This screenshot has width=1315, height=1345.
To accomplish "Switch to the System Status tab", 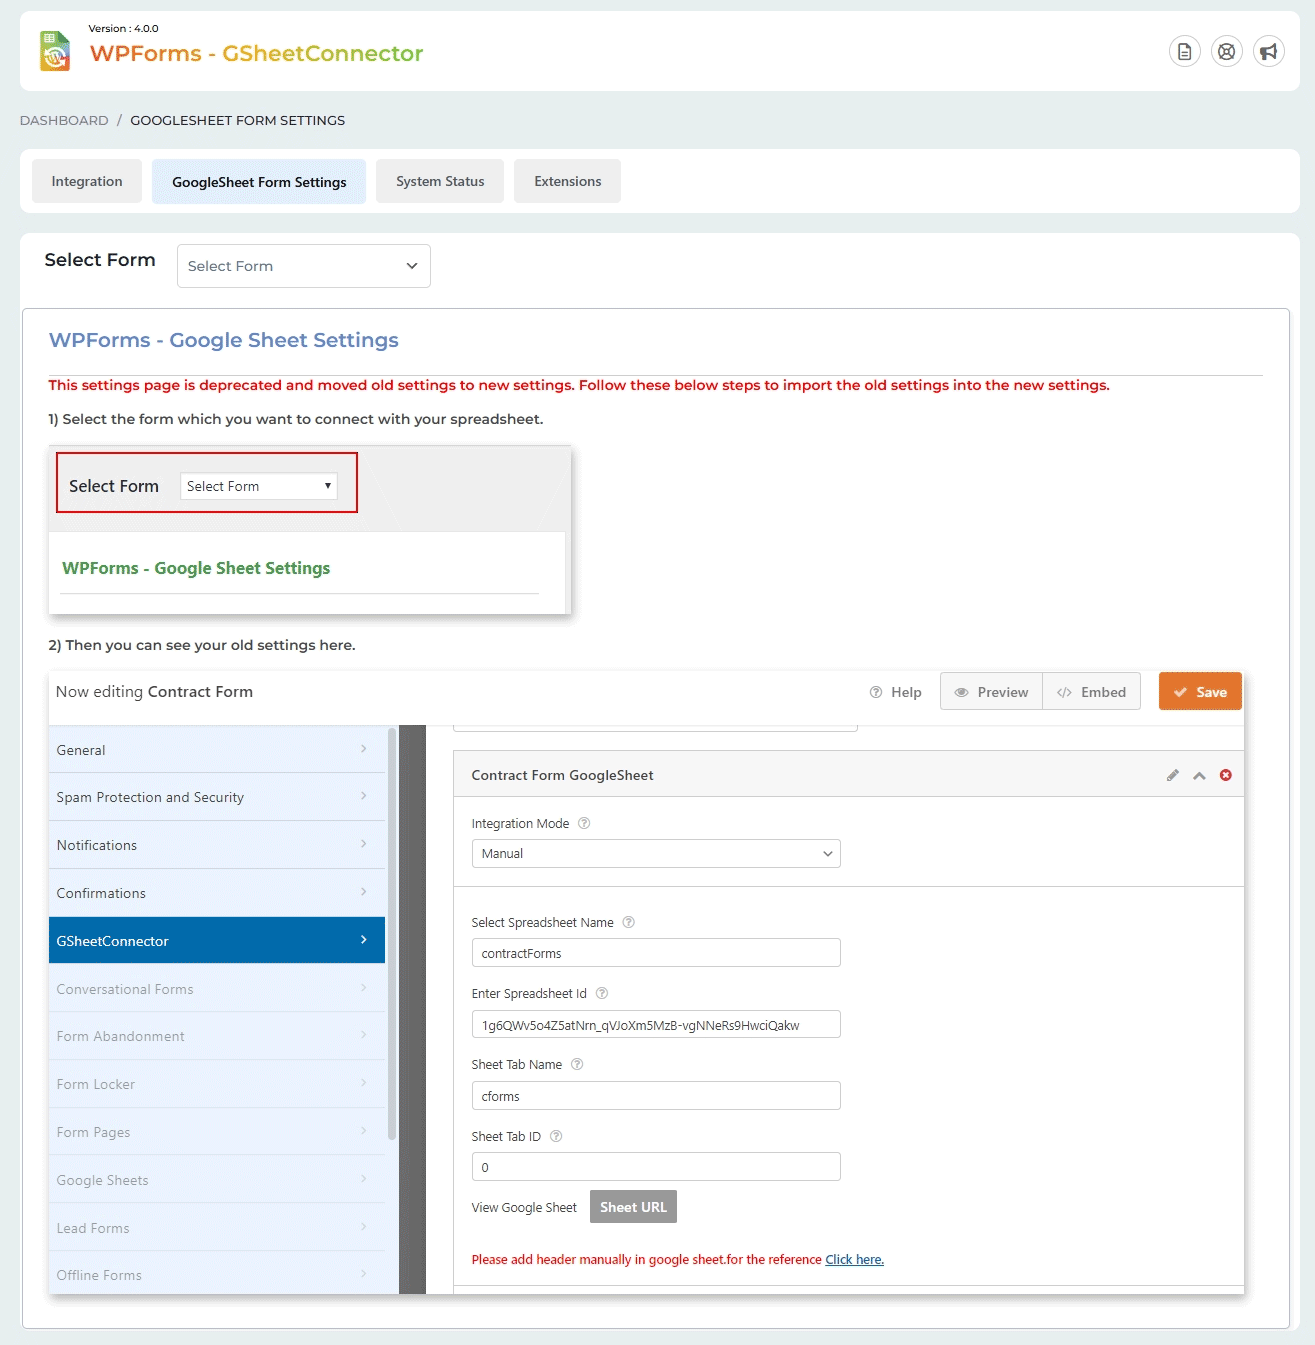I will 439,181.
